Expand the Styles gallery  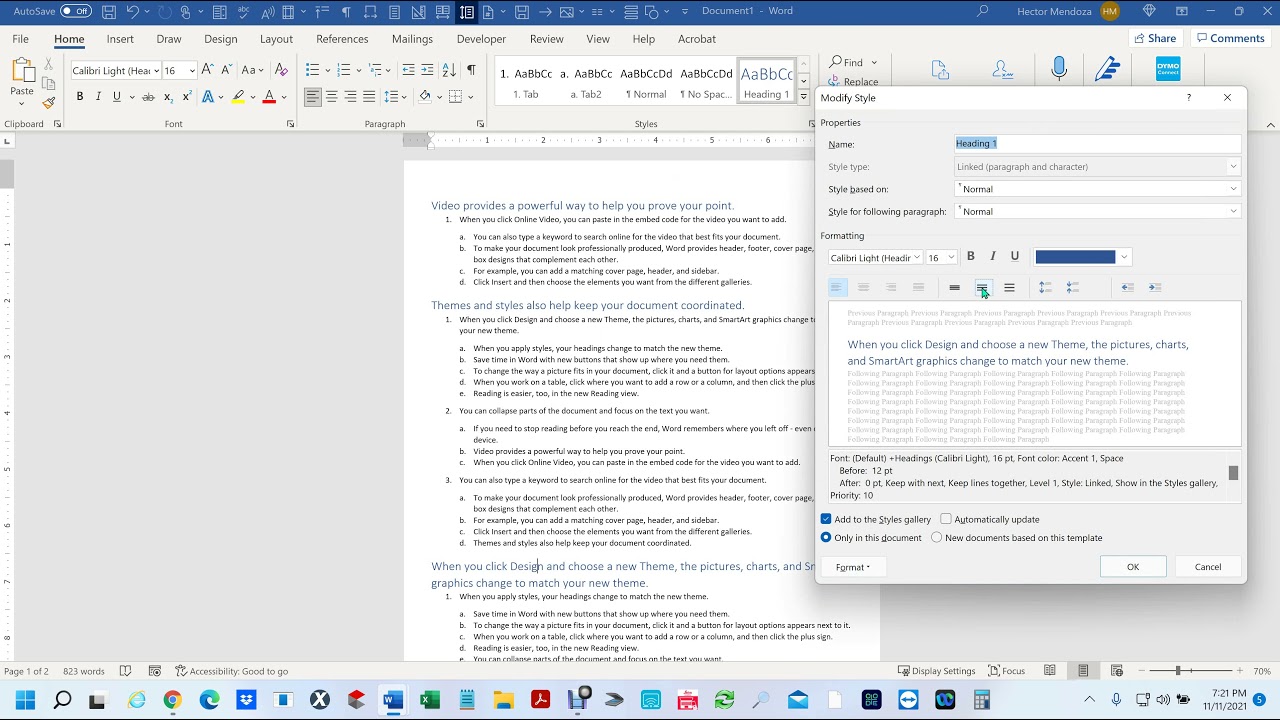click(803, 97)
